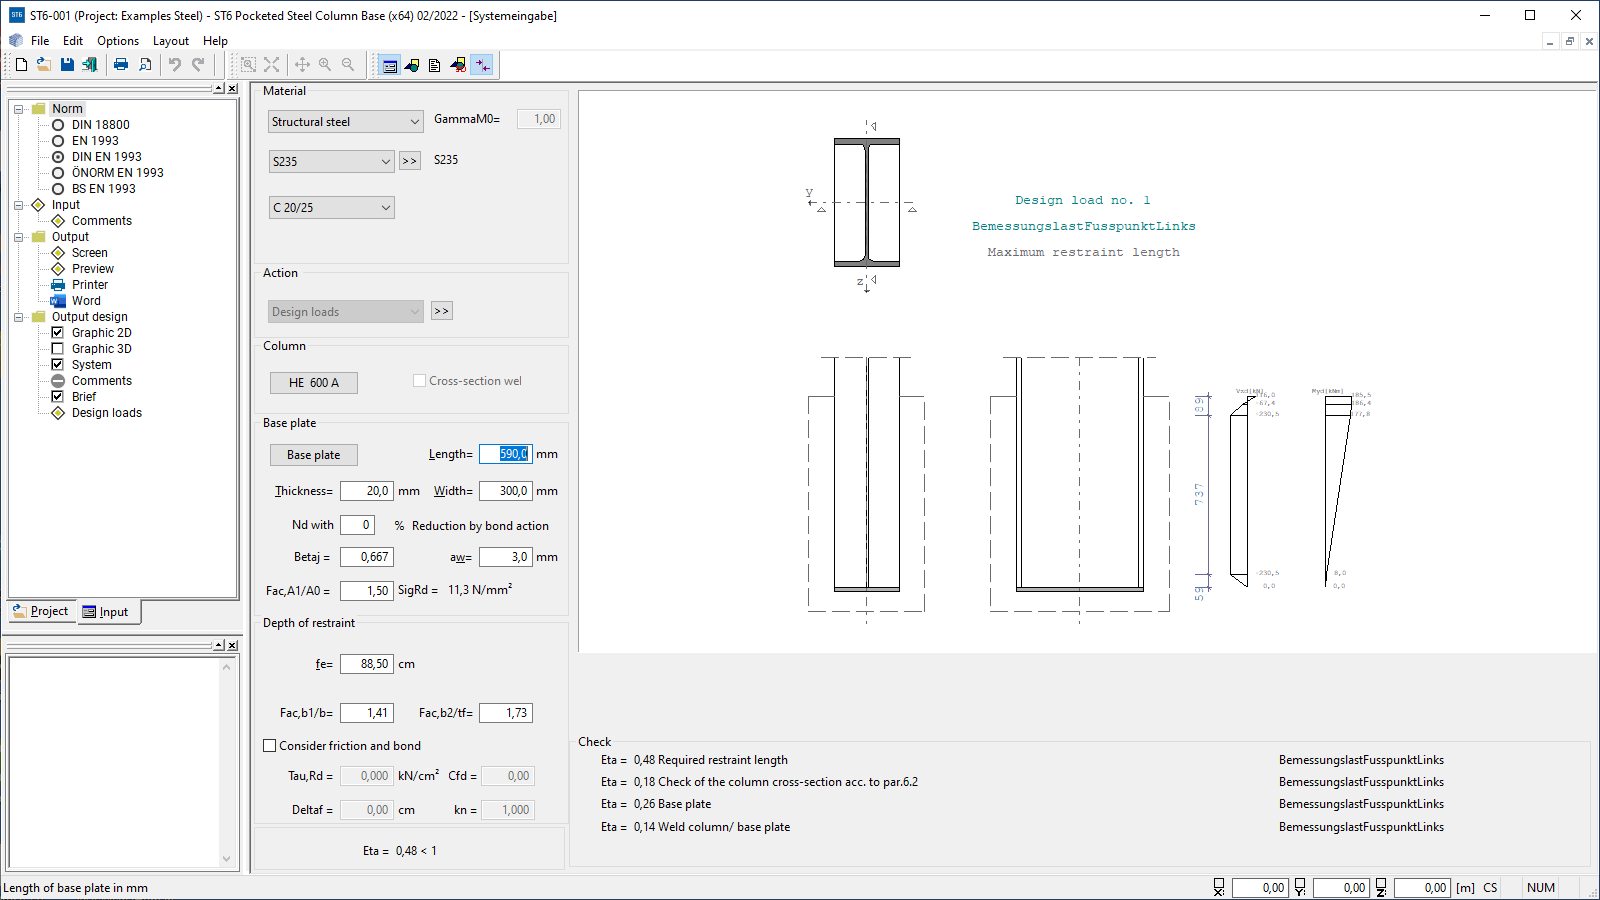Check Consider friction and bond
1600x900 pixels.
(270, 746)
